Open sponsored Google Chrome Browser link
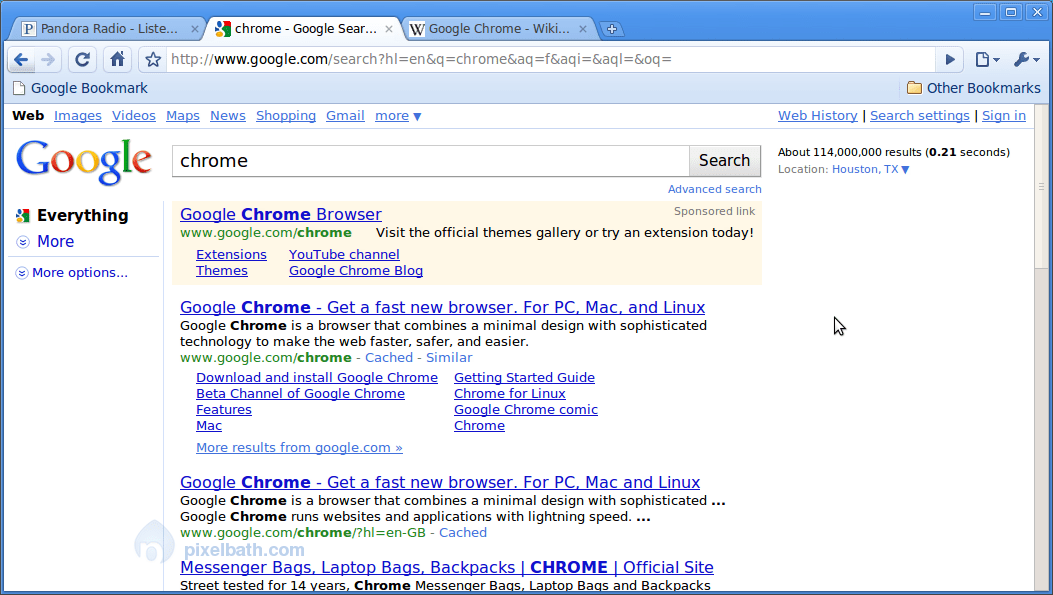The height and width of the screenshot is (595, 1053). point(281,214)
